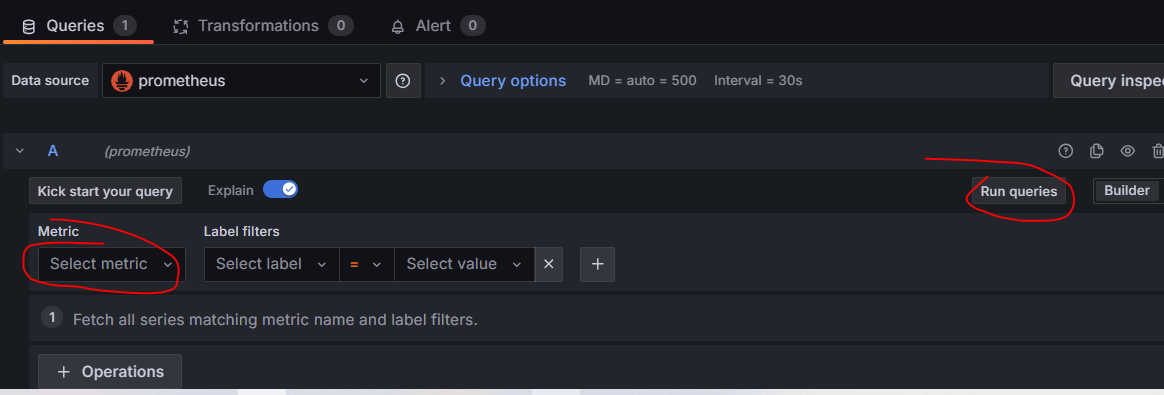1164x395 pixels.
Task: Select Builder editor mode
Action: tap(1127, 191)
